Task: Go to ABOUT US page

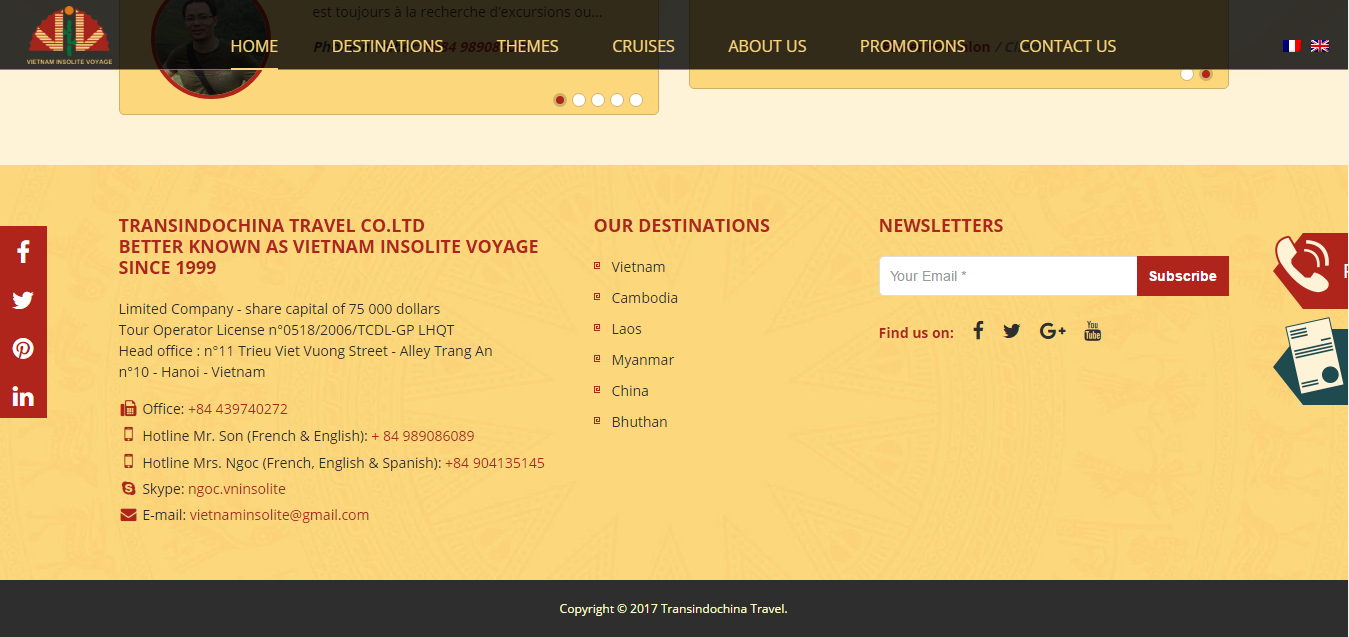Action: click(x=767, y=46)
